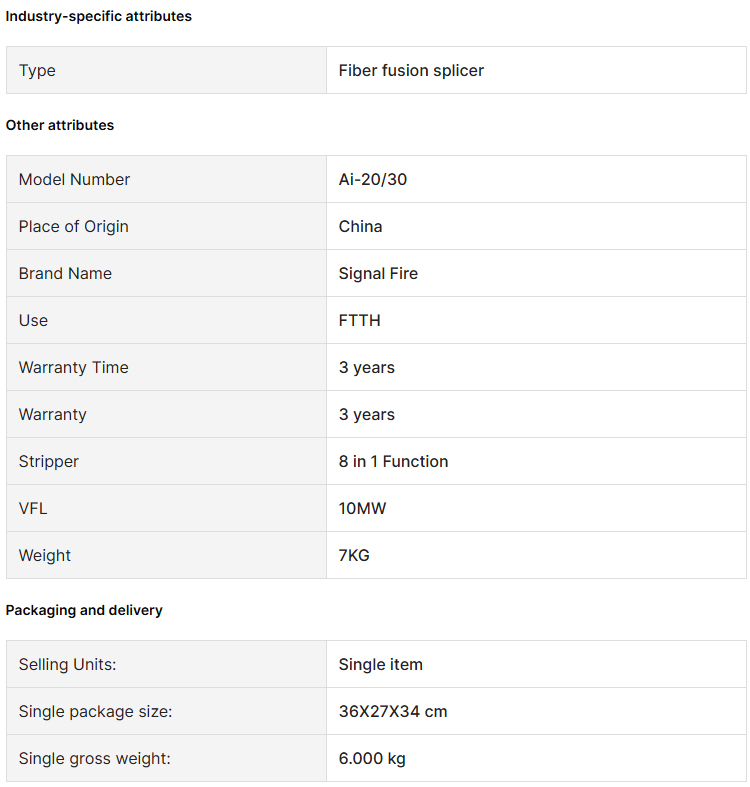750x787 pixels.
Task: Click the Packaging and delivery heading
Action: pos(84,610)
